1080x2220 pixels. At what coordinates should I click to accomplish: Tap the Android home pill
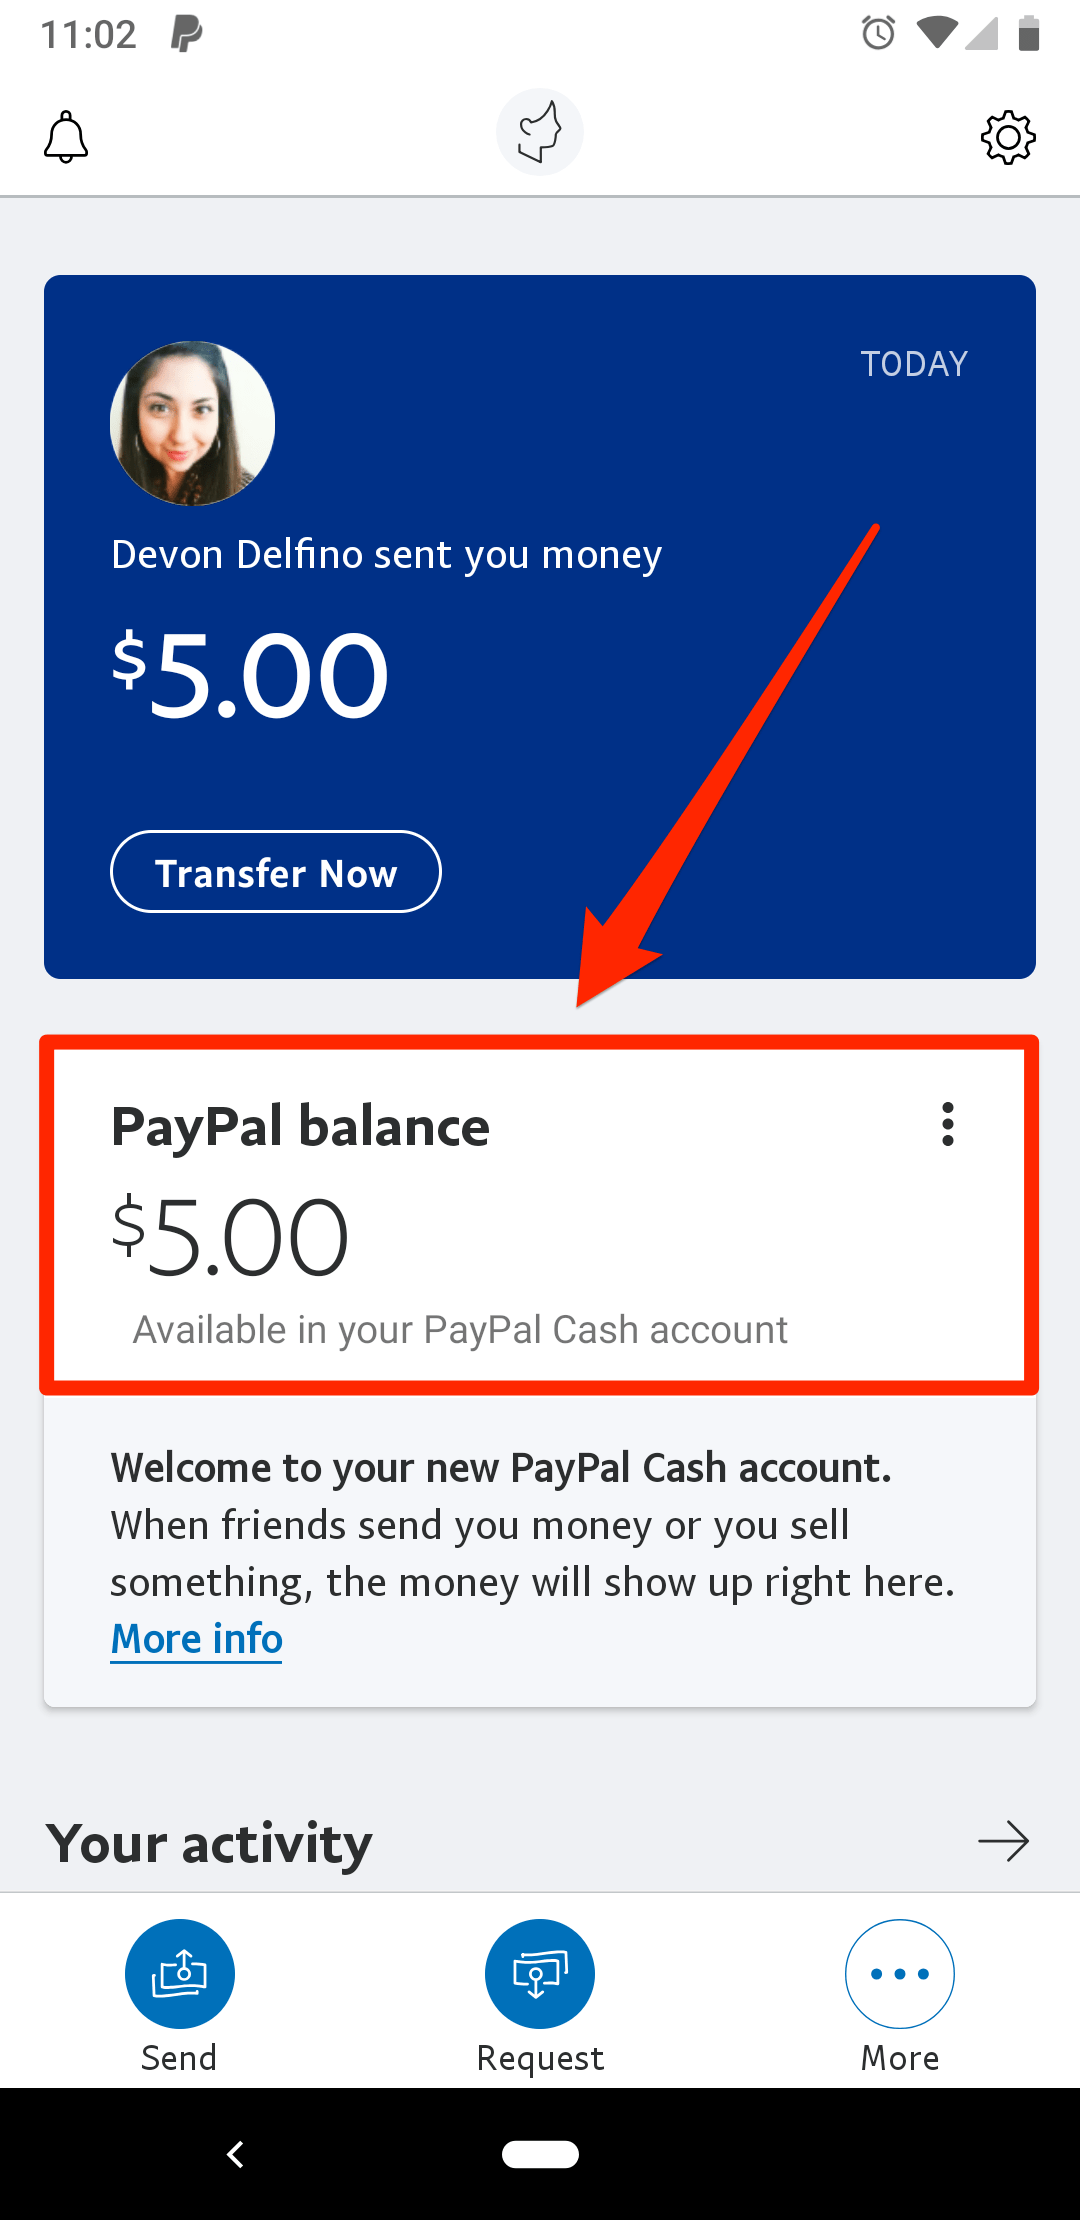pyautogui.click(x=540, y=2154)
